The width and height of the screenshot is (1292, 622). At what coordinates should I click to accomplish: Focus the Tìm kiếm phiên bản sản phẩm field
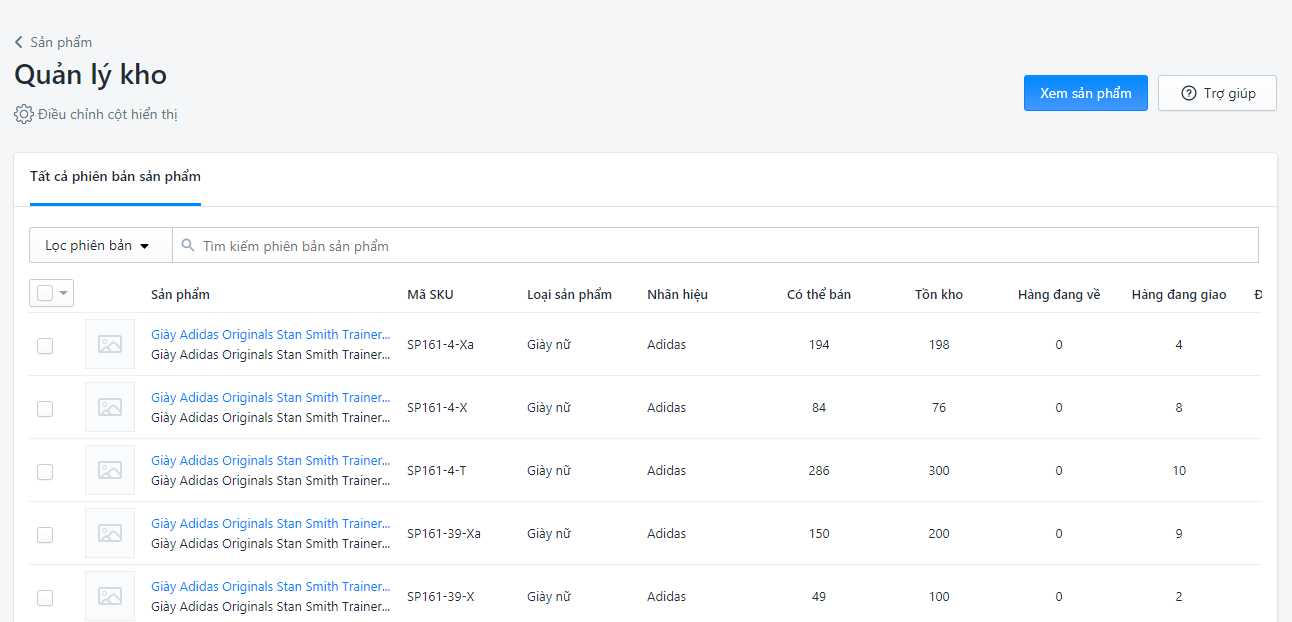[x=715, y=245]
